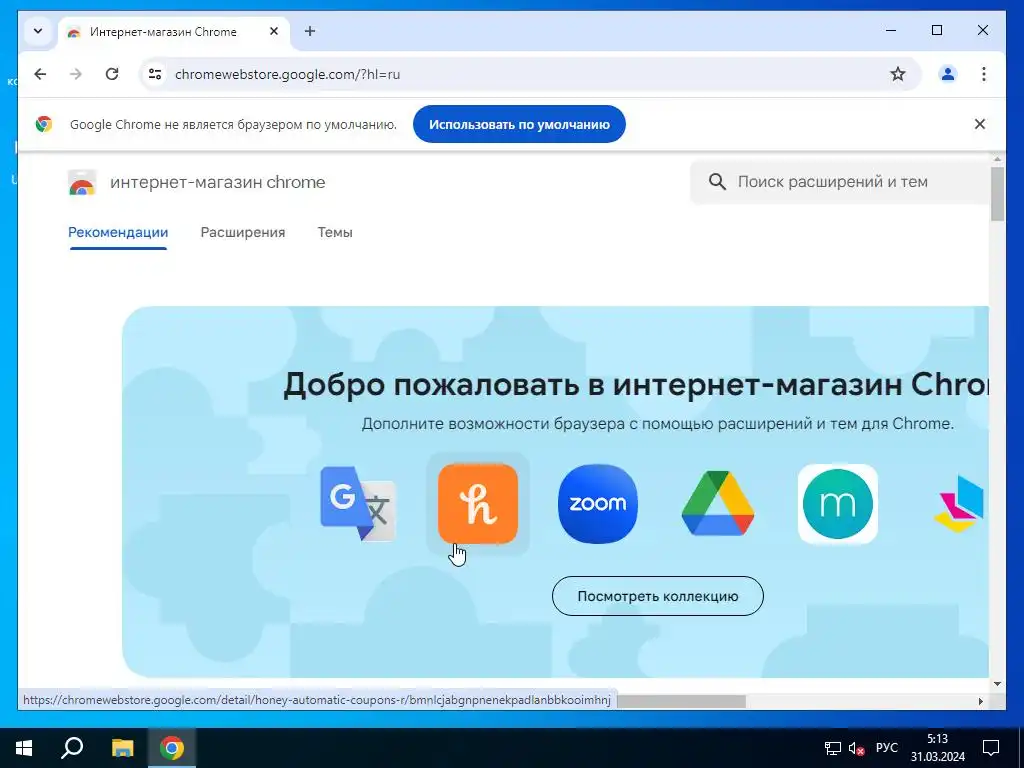Expand the tab search dropdown arrow

(38, 31)
